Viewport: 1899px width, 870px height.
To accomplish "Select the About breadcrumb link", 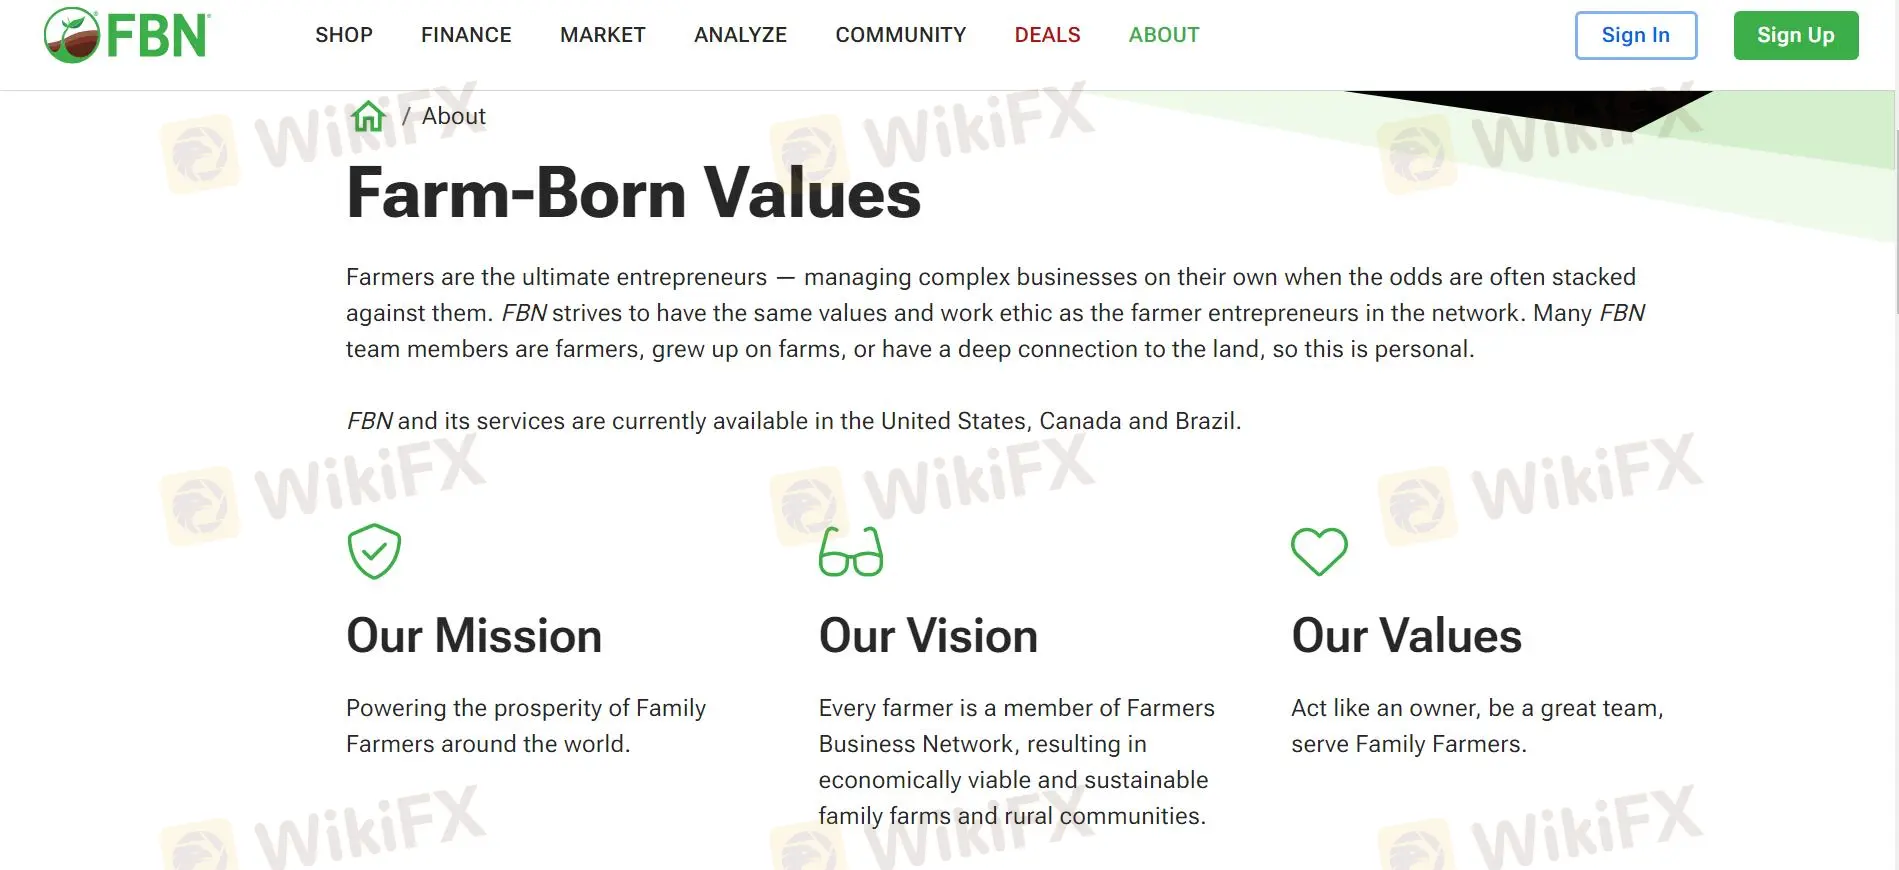I will [x=453, y=115].
